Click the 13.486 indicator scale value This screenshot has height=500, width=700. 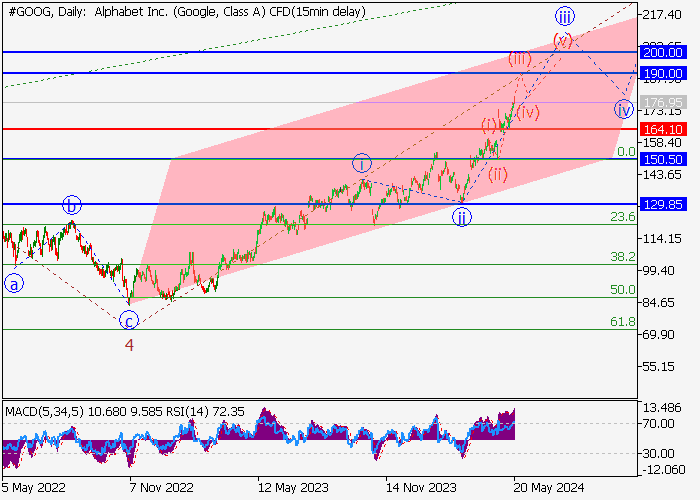pos(662,408)
